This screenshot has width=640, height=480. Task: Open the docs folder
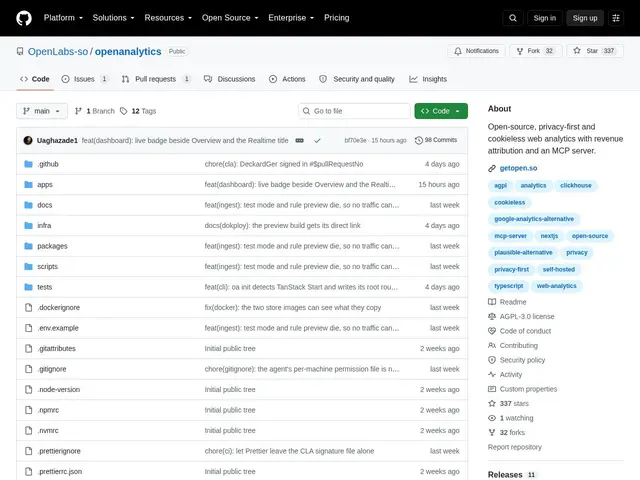tap(44, 205)
